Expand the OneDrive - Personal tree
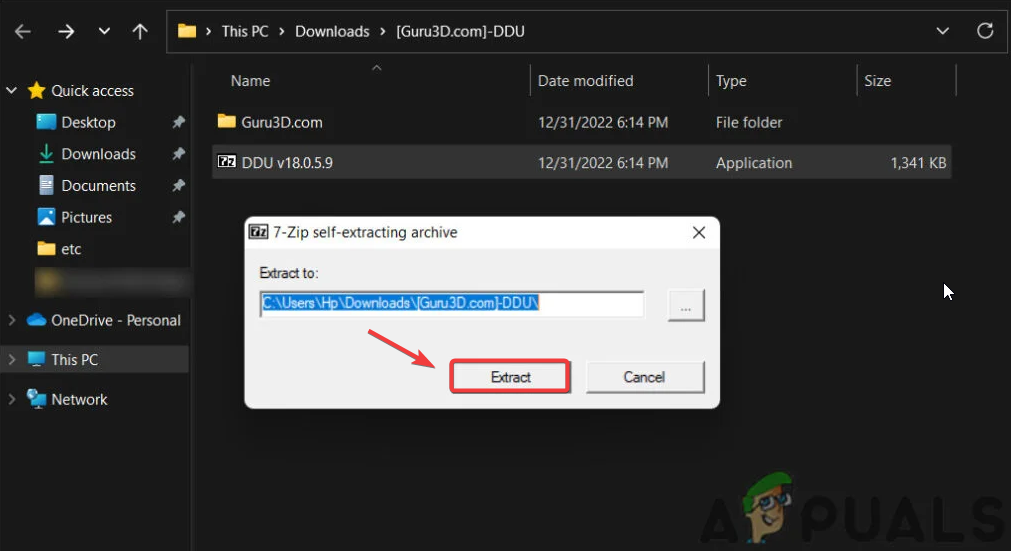The height and width of the screenshot is (551, 1011). [12, 320]
